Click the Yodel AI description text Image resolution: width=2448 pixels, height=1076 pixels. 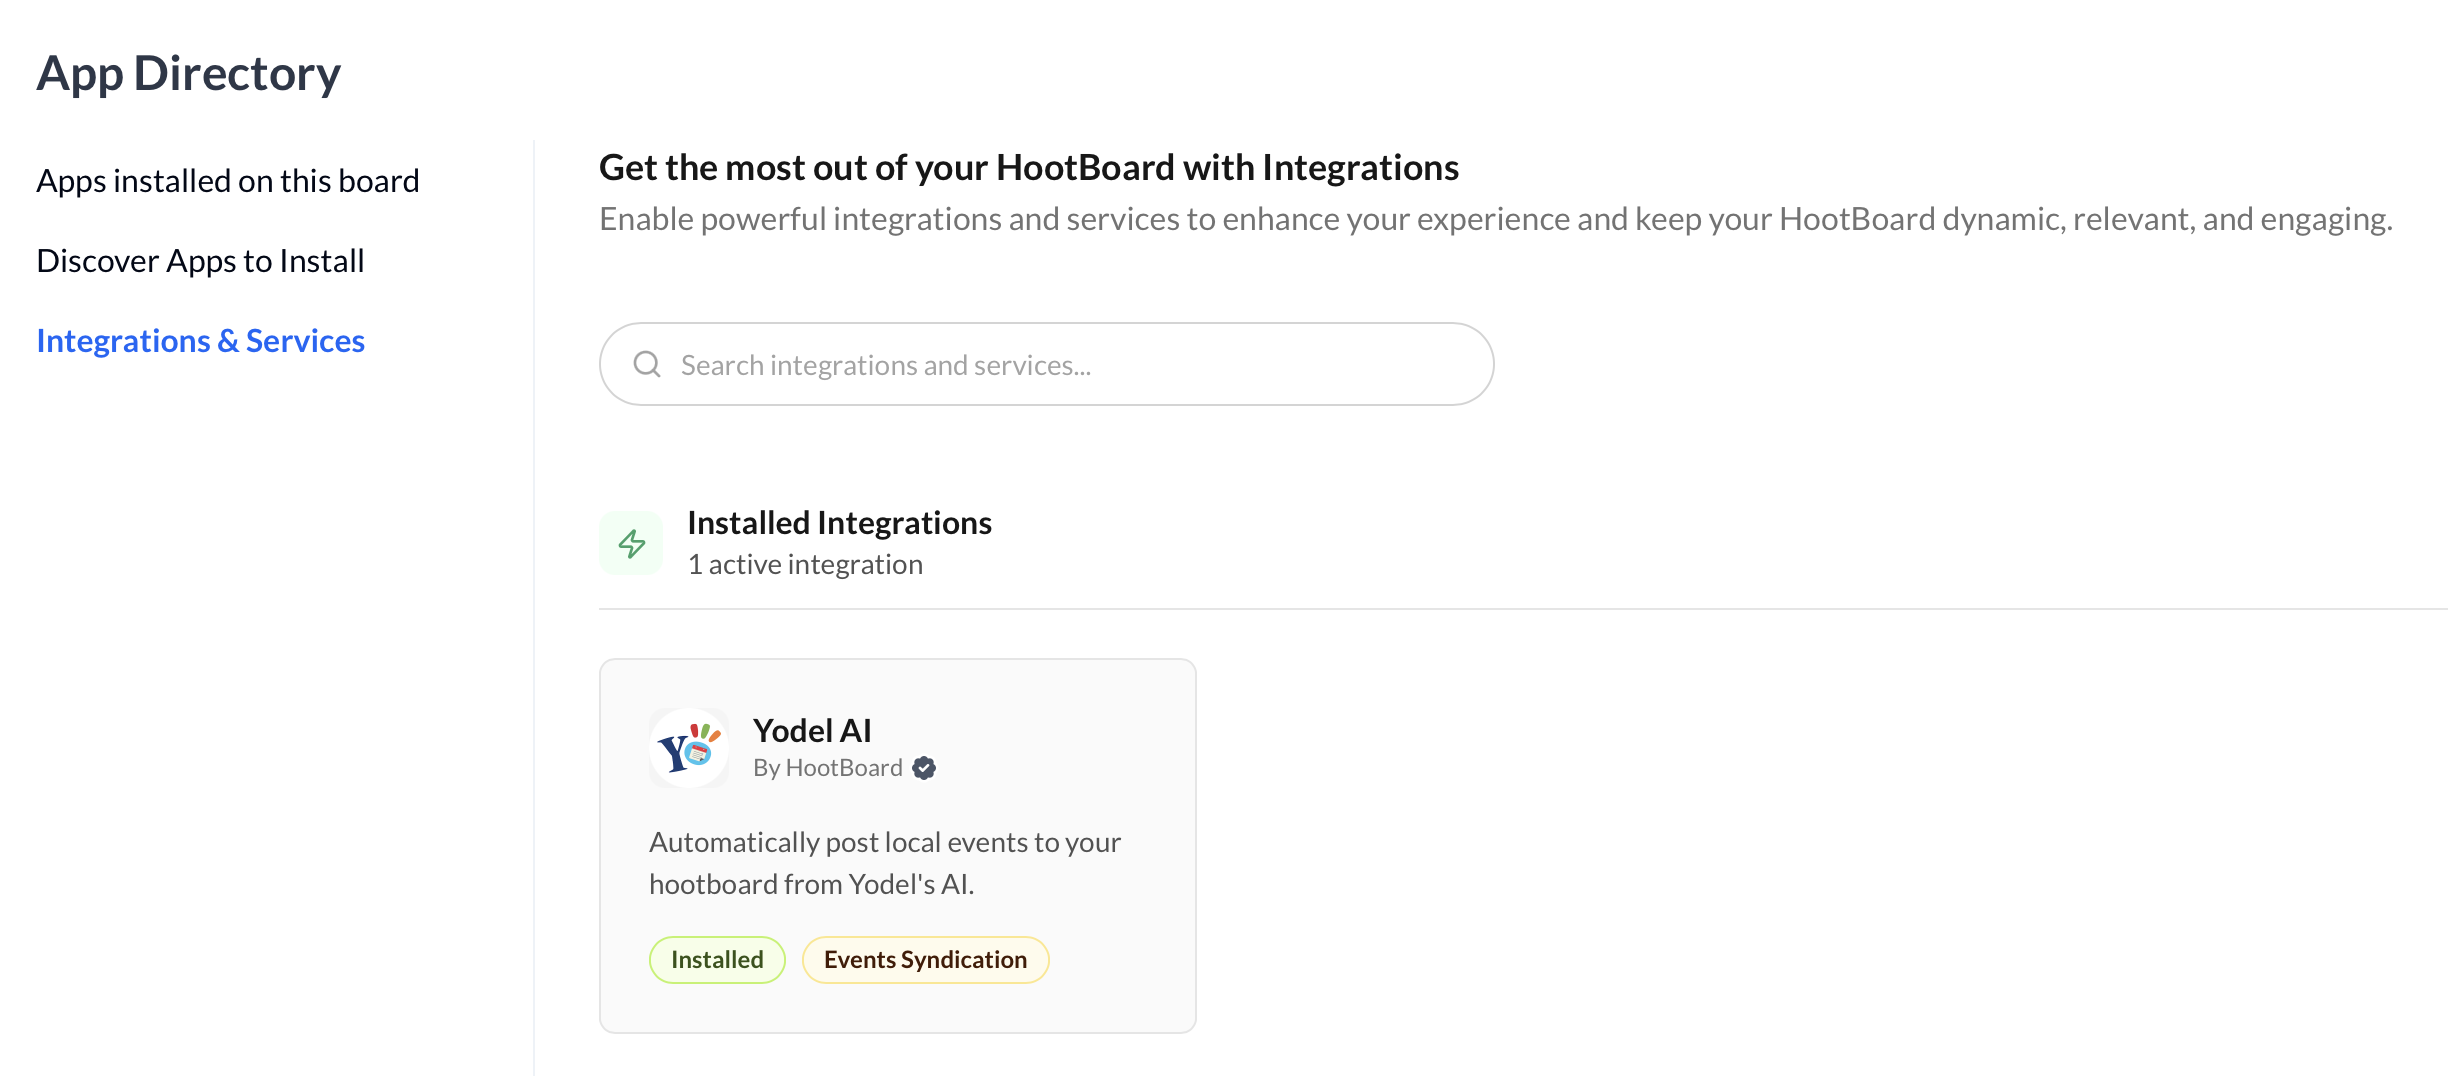[x=884, y=863]
